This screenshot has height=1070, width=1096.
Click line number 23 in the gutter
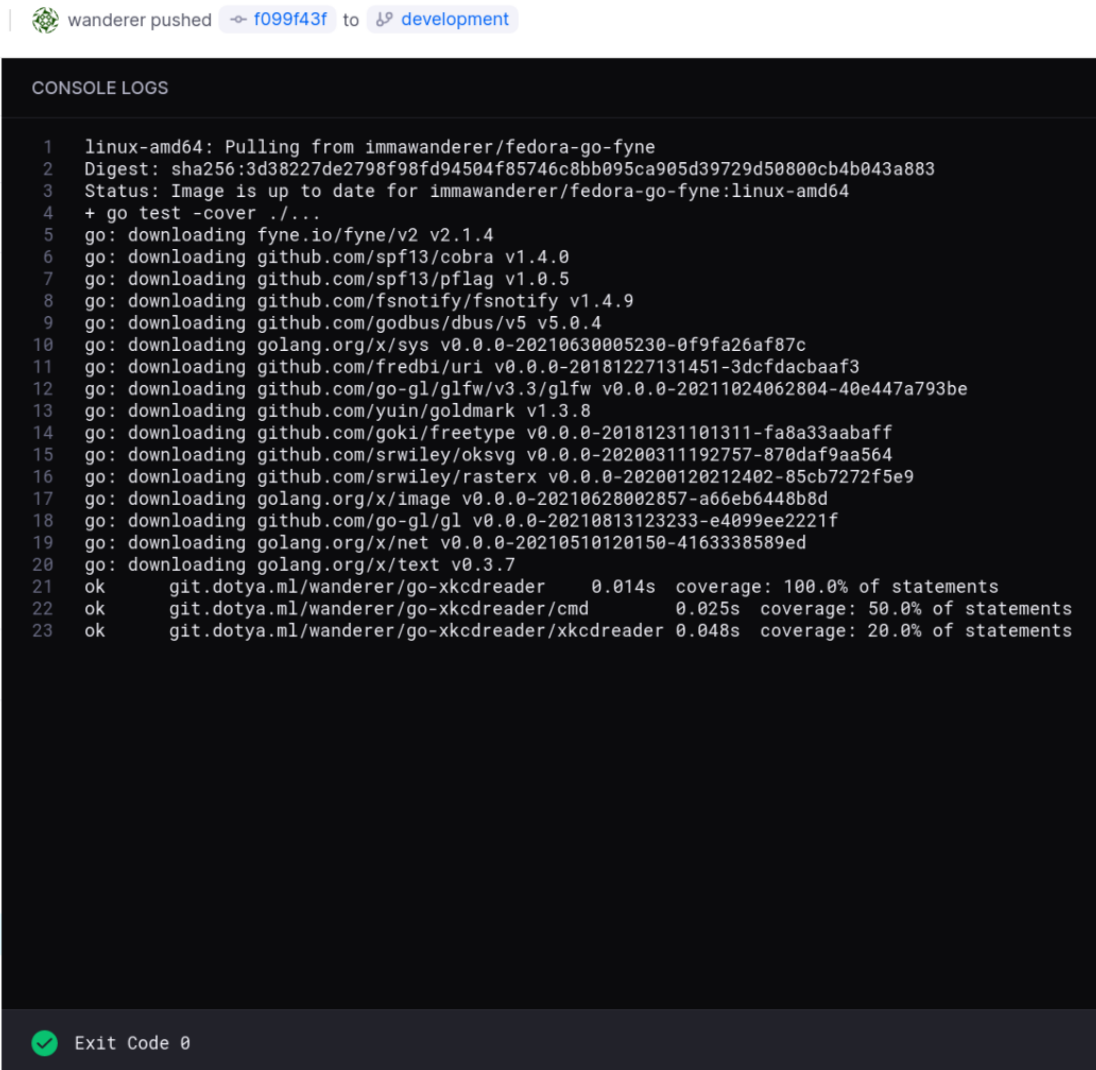42,631
